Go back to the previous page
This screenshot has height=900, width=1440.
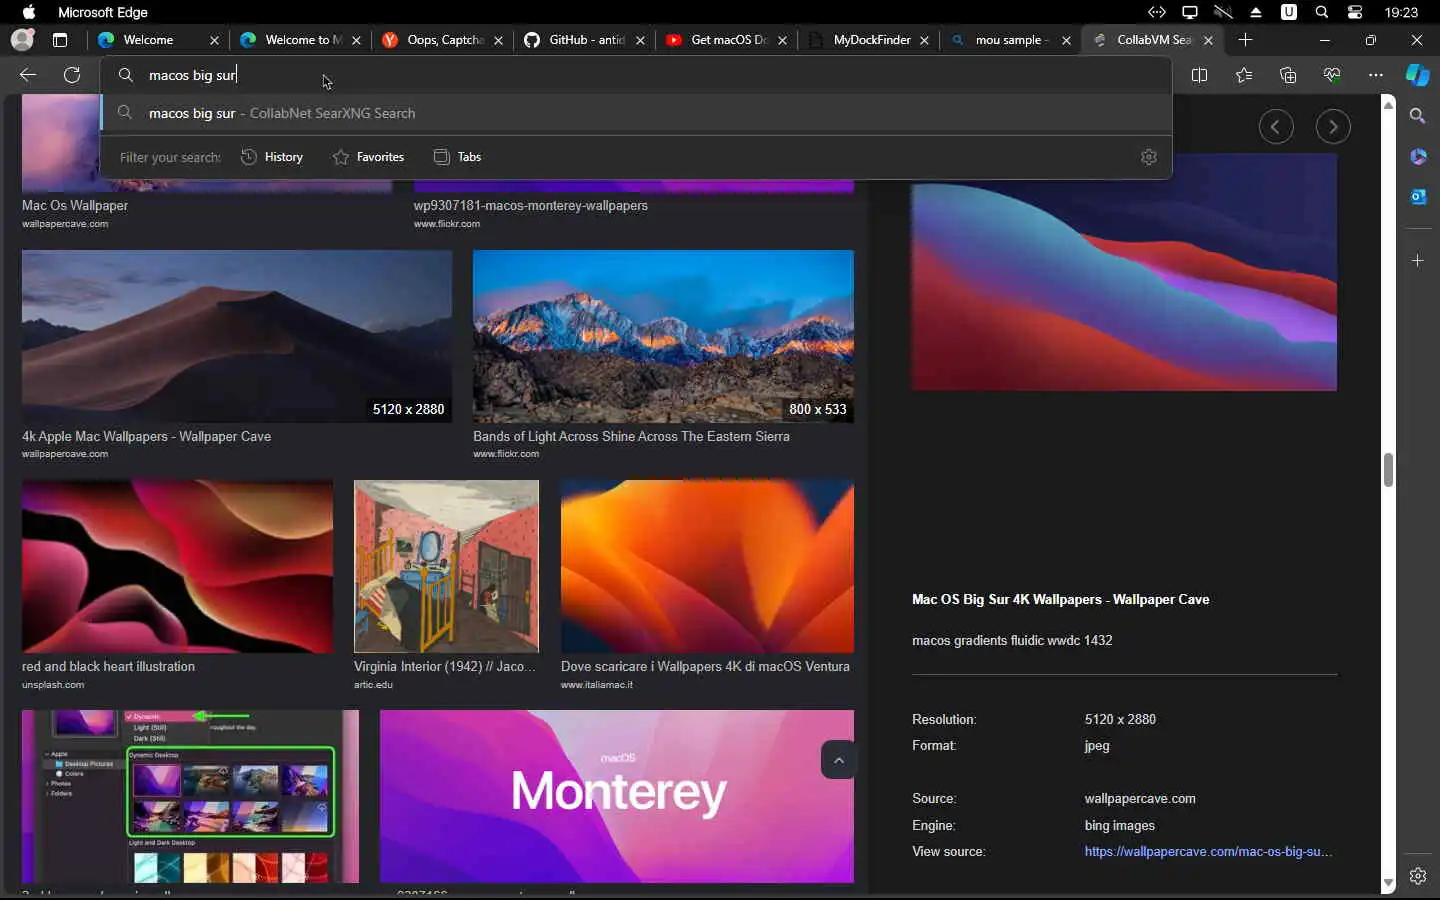click(x=28, y=75)
